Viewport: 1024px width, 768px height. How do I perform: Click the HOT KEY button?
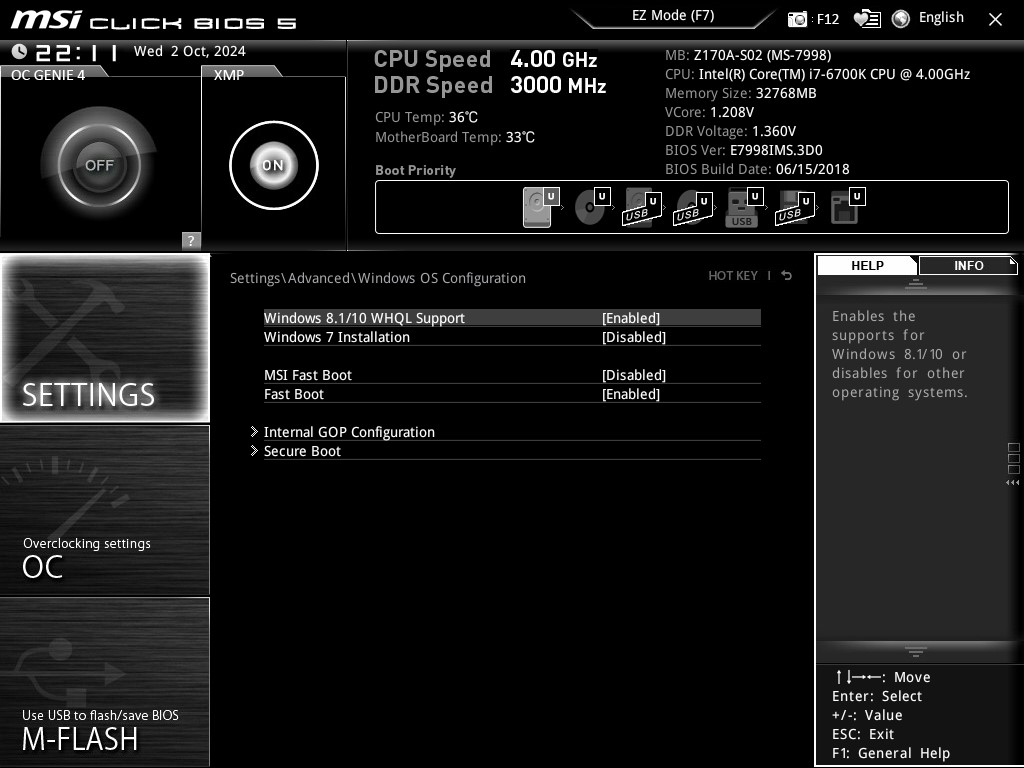point(733,276)
